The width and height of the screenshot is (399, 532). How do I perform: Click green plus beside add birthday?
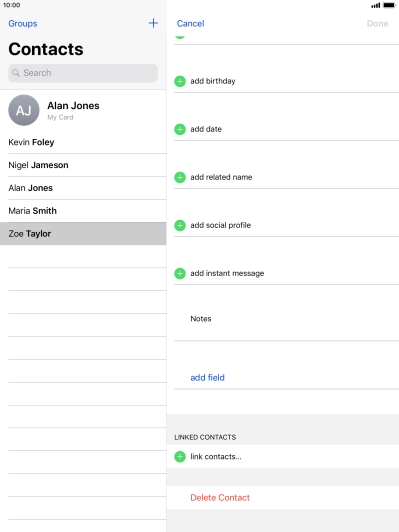(x=180, y=81)
